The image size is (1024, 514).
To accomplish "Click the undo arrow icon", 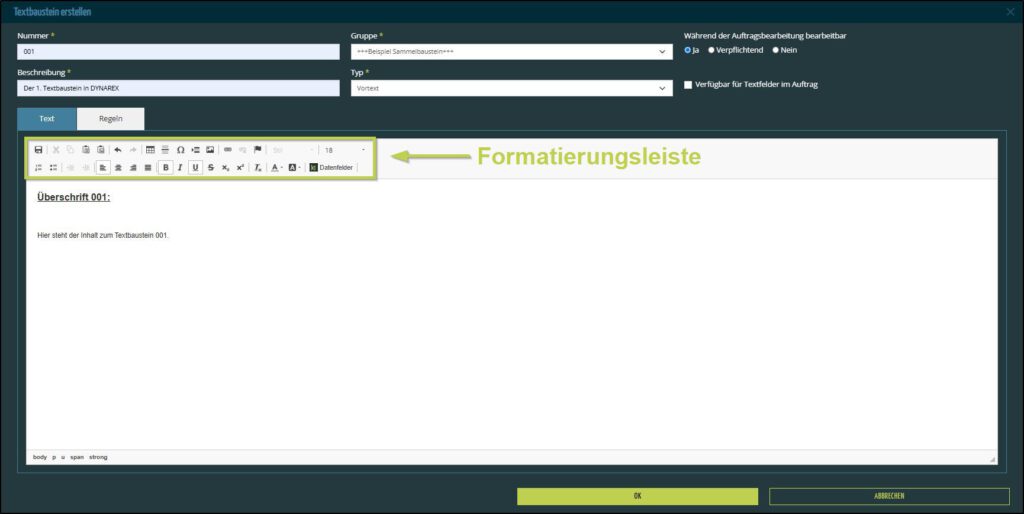I will tap(118, 150).
